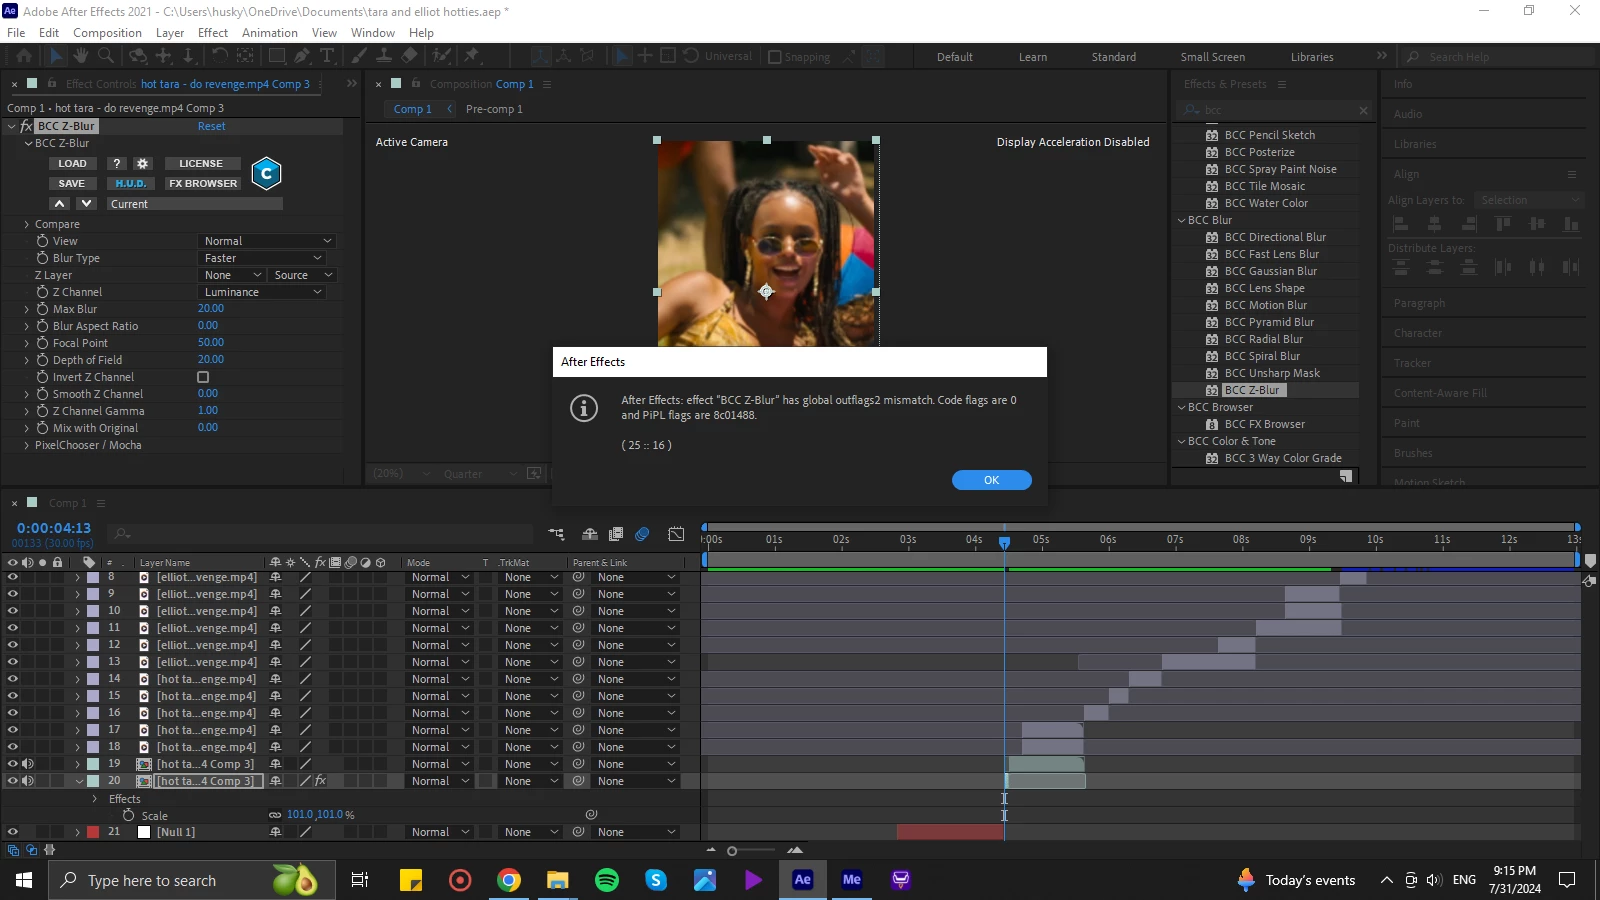Toggle the stopwatch for the Focal Point property
The height and width of the screenshot is (900, 1600).
[43, 343]
